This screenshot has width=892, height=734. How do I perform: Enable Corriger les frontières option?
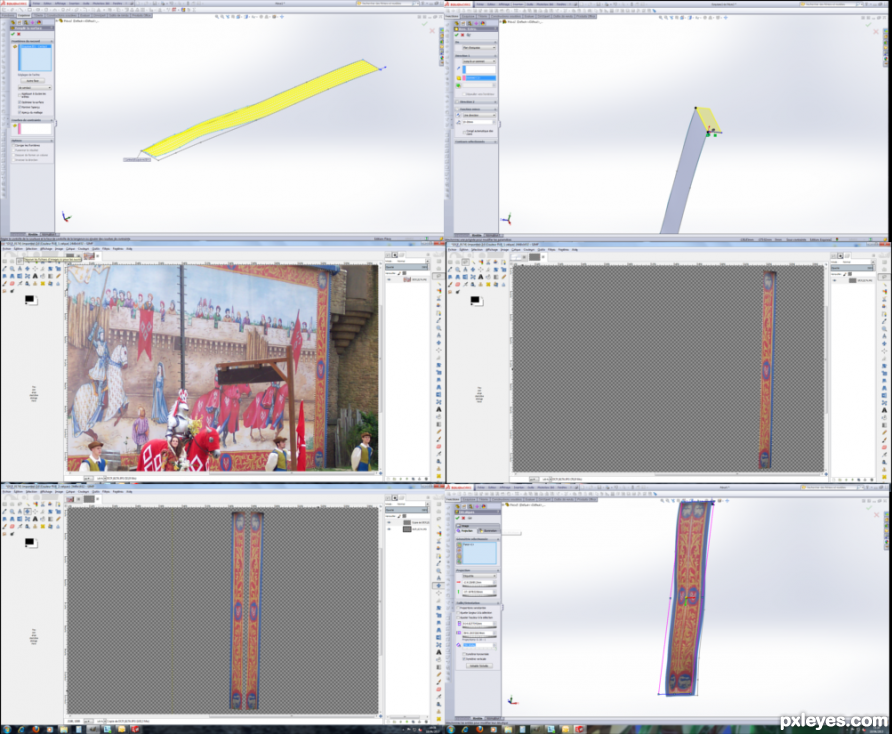14,145
